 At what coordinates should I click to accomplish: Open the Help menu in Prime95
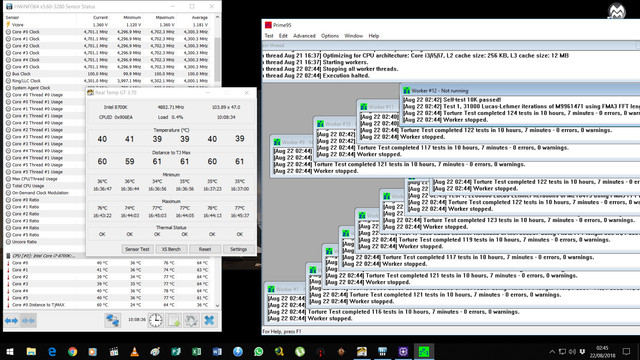point(374,36)
